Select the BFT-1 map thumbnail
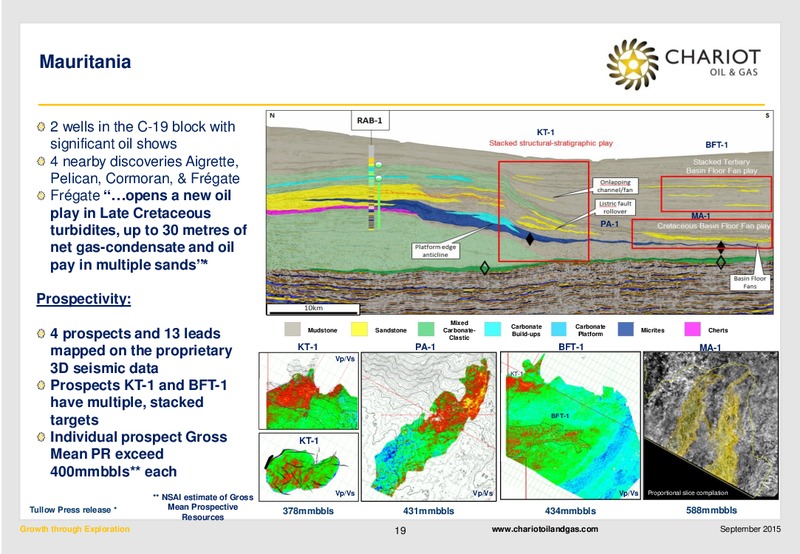The width and height of the screenshot is (800, 554). pyautogui.click(x=570, y=425)
